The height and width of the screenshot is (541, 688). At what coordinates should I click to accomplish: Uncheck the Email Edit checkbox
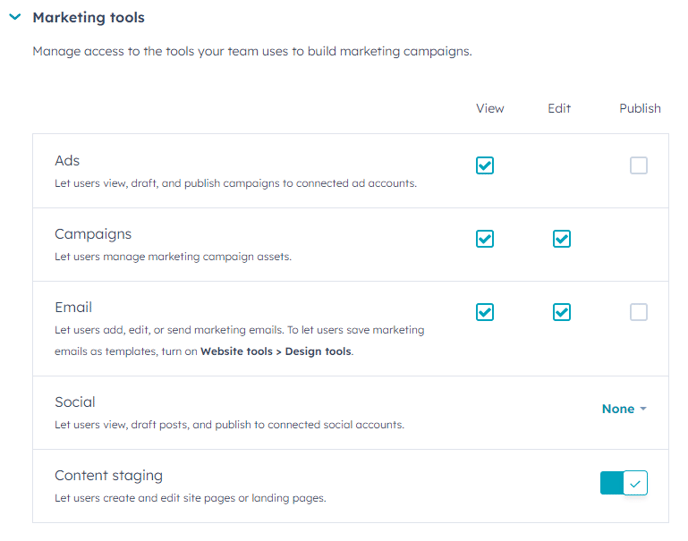tap(562, 312)
